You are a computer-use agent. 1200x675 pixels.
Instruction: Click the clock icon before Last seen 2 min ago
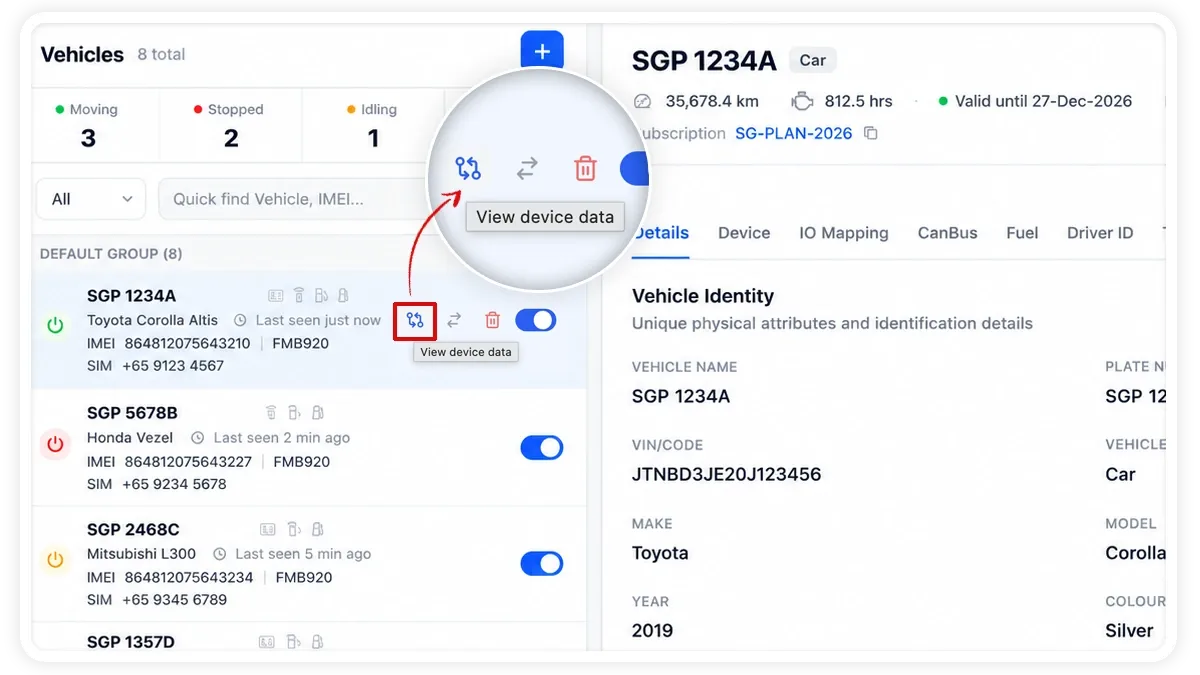(x=198, y=438)
